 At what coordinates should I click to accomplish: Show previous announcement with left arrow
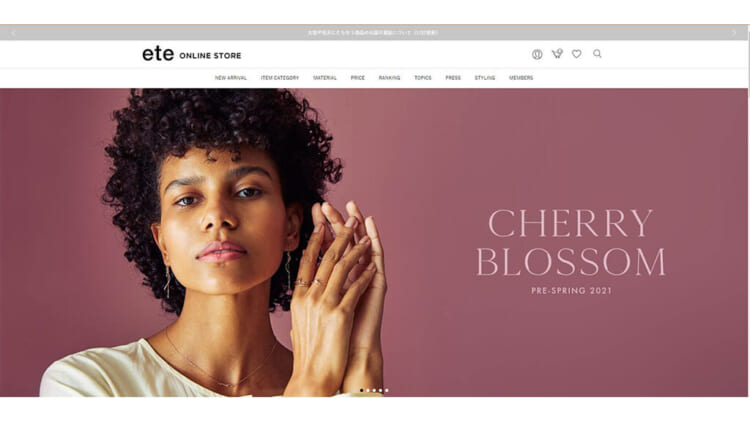[x=13, y=33]
